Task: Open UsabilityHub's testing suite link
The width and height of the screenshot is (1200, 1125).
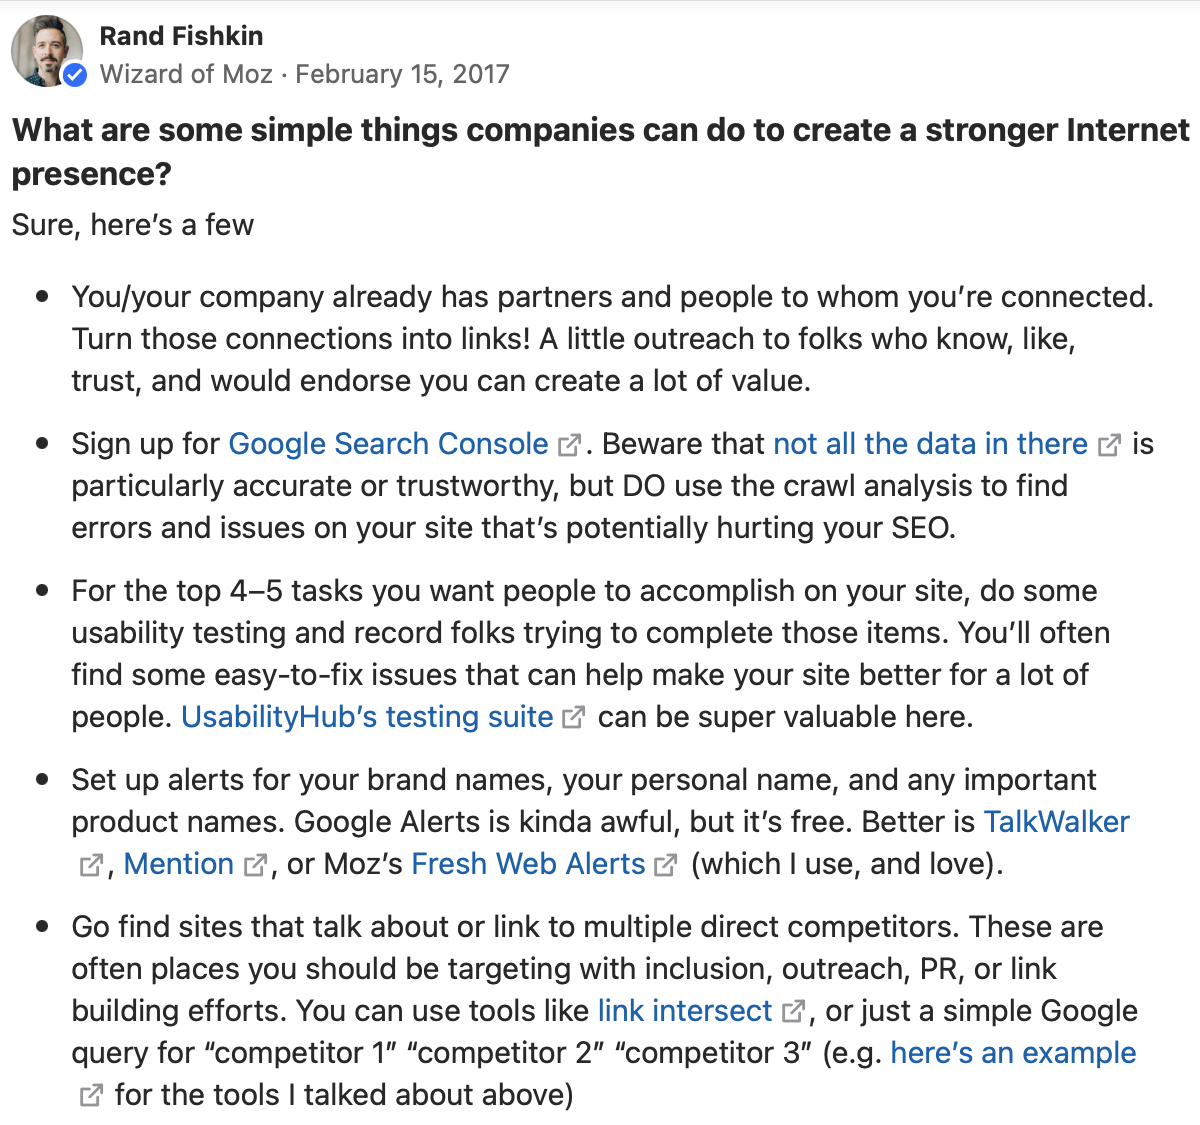Action: 367,717
